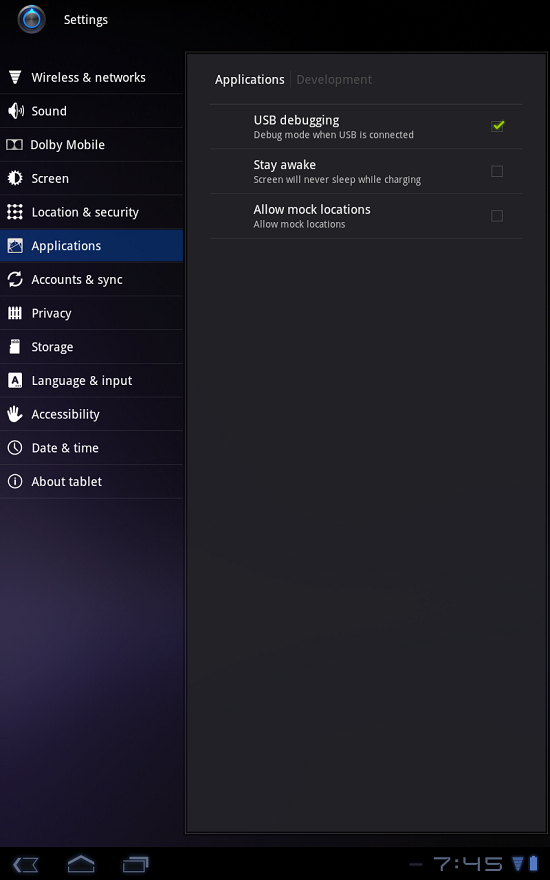This screenshot has width=550, height=880.
Task: Tap the Back navigation button
Action: coord(26,864)
